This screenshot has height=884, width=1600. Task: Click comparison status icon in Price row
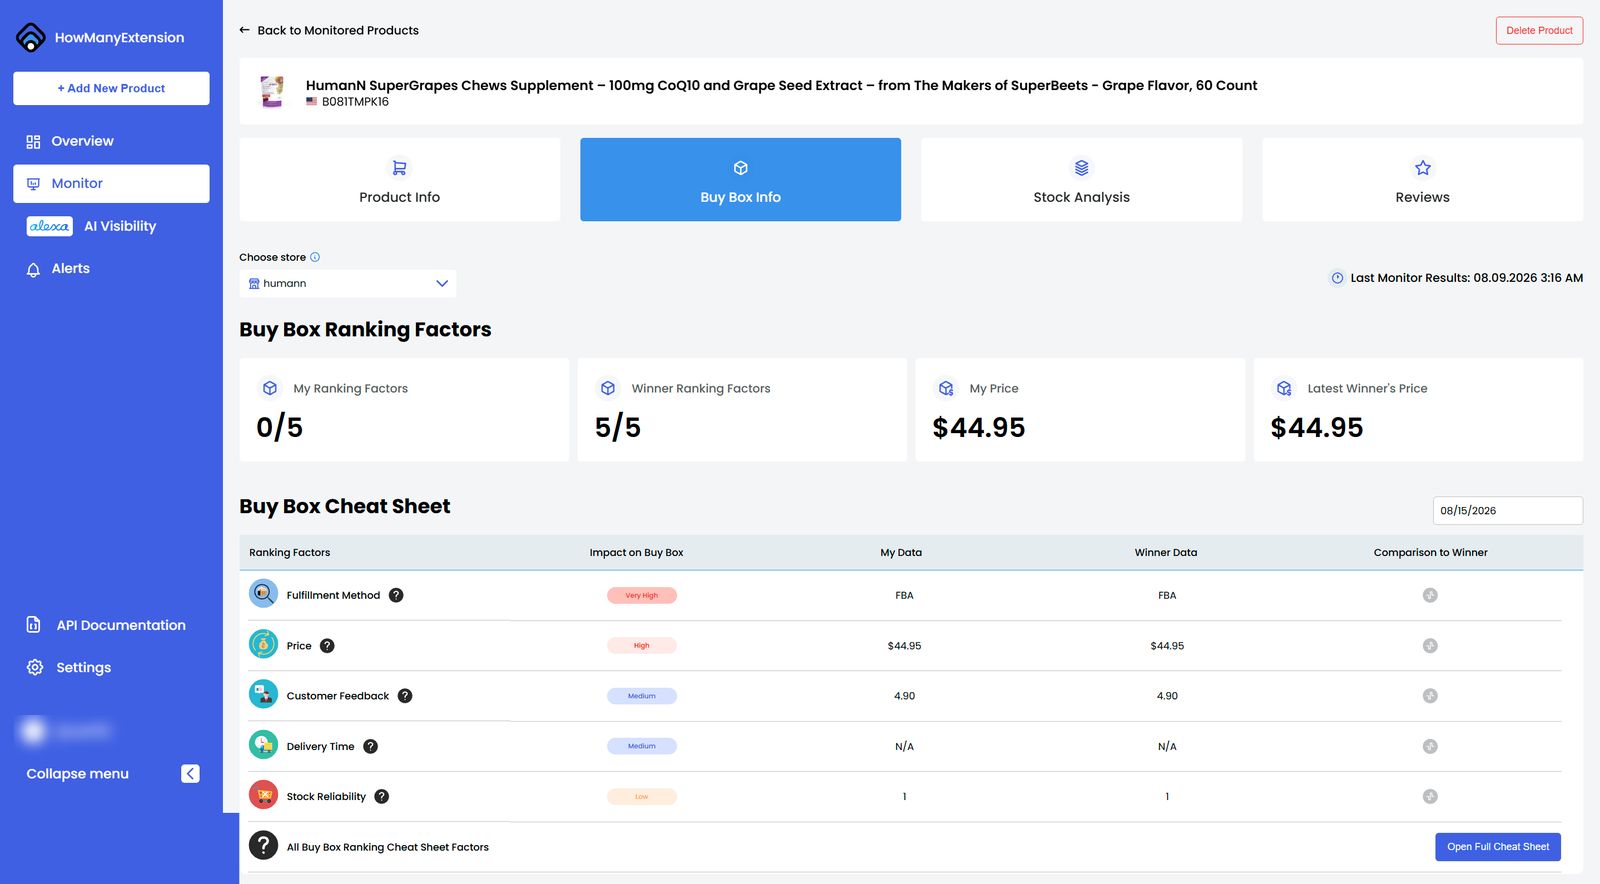coord(1430,646)
